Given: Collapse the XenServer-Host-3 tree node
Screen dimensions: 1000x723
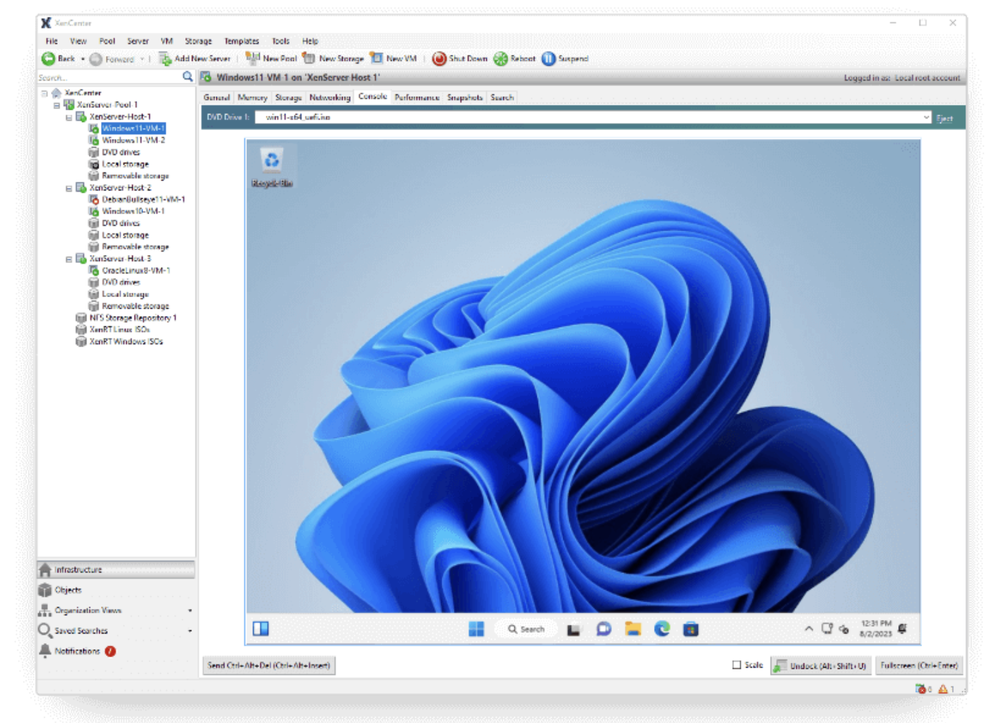Looking at the screenshot, I should click(x=69, y=259).
